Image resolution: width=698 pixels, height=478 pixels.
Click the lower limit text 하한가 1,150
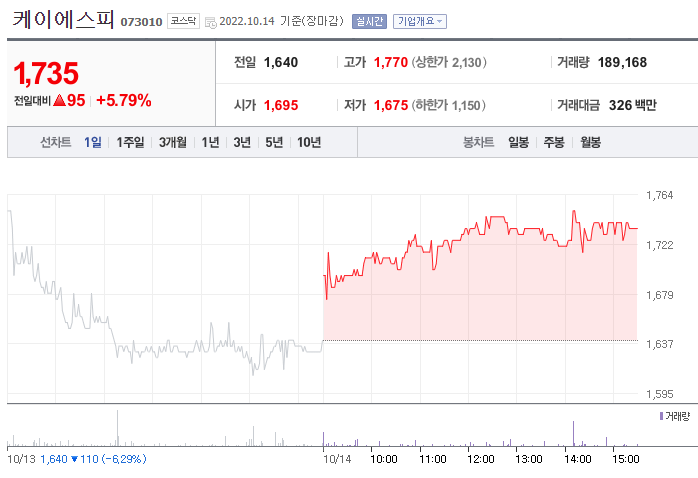tap(448, 105)
